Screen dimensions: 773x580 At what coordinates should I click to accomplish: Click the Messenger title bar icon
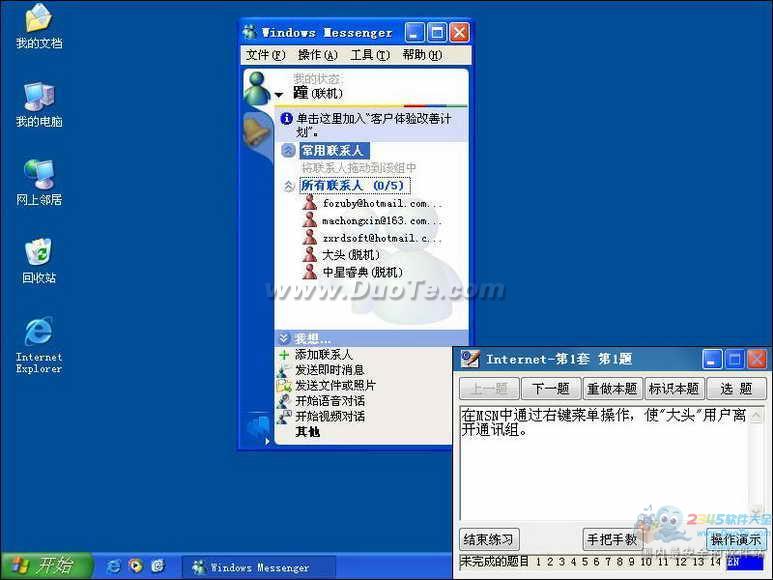point(250,33)
